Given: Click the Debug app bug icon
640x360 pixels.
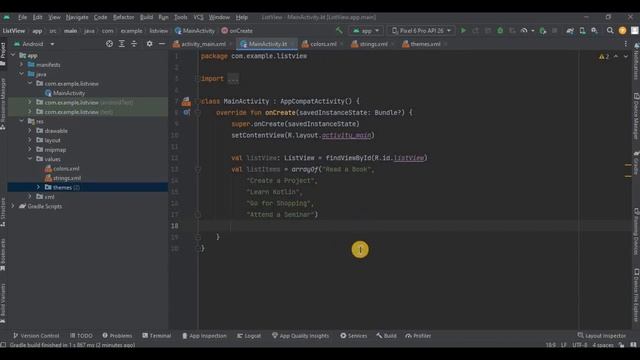Looking at the screenshot, I should (500, 31).
